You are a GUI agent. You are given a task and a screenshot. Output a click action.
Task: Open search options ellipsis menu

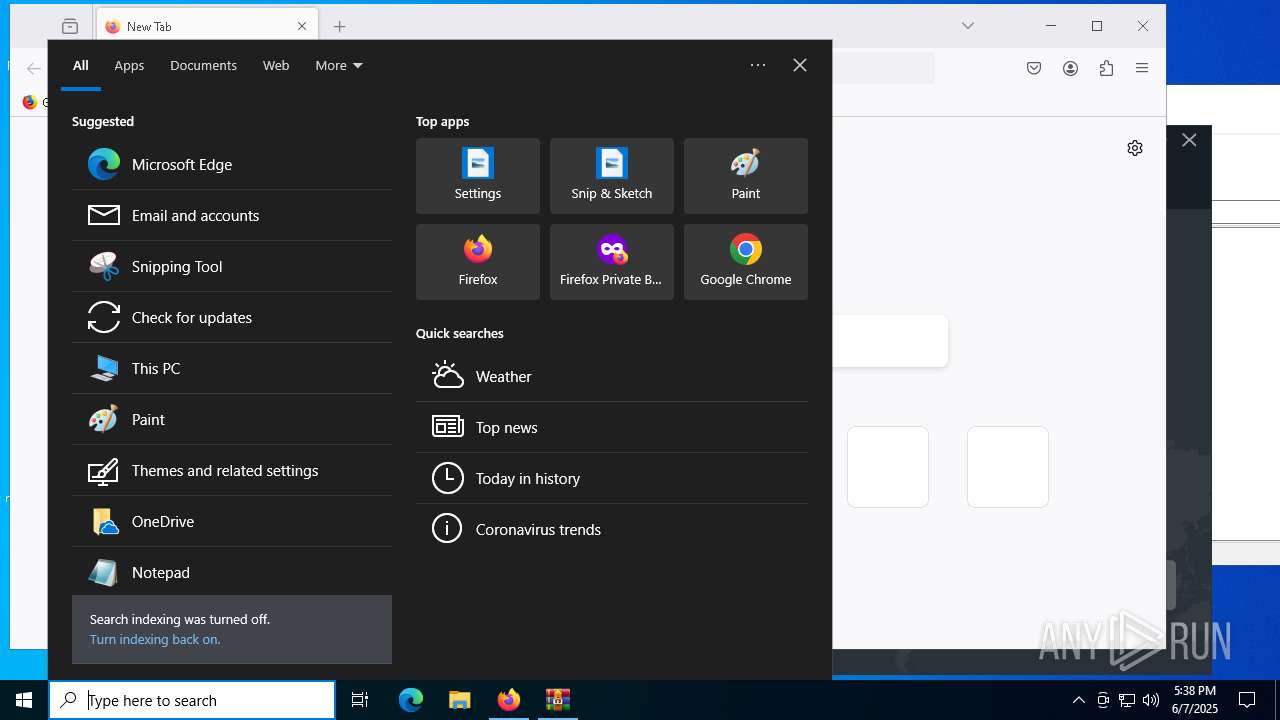(758, 65)
